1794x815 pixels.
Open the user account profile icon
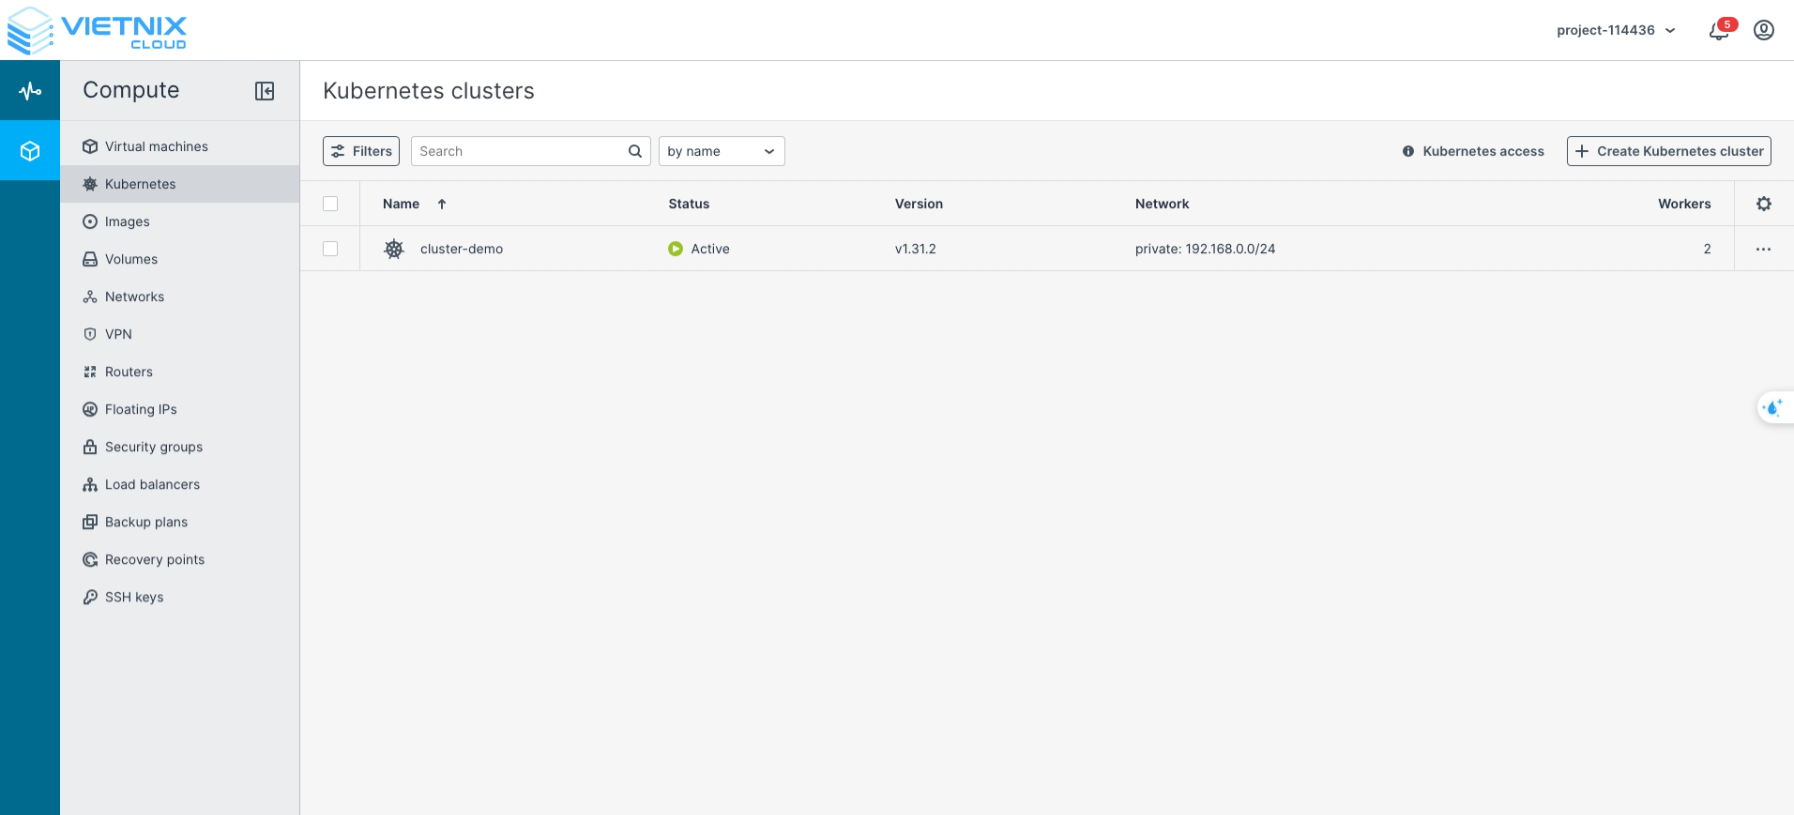[x=1764, y=30]
